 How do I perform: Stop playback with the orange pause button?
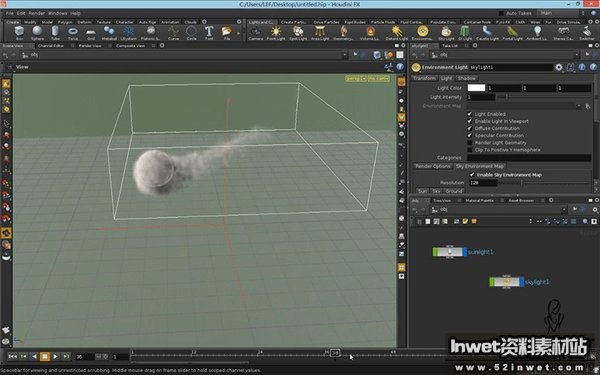coord(45,356)
